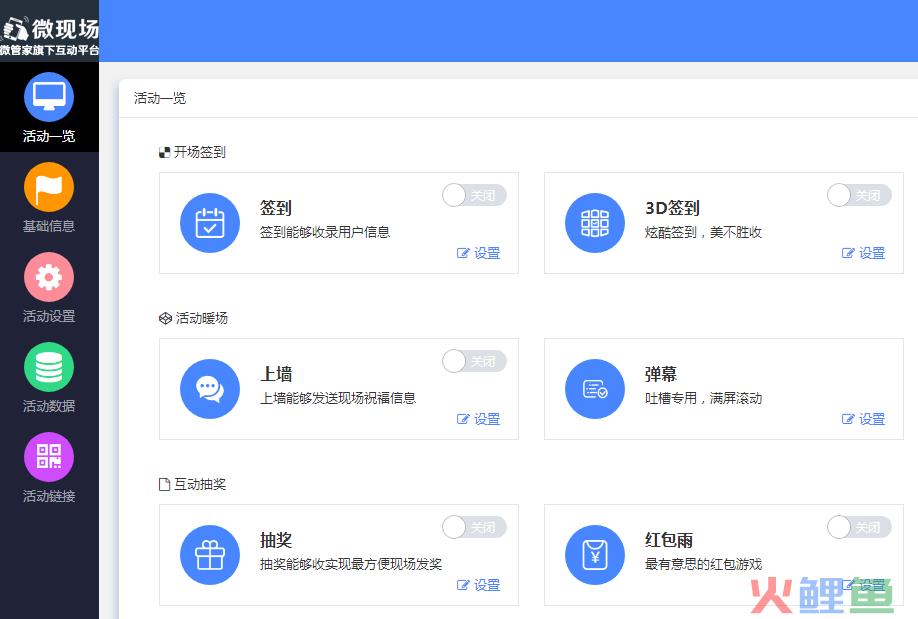Toggle the 3D签到 switch on
Viewport: 918px width, 619px height.
859,195
